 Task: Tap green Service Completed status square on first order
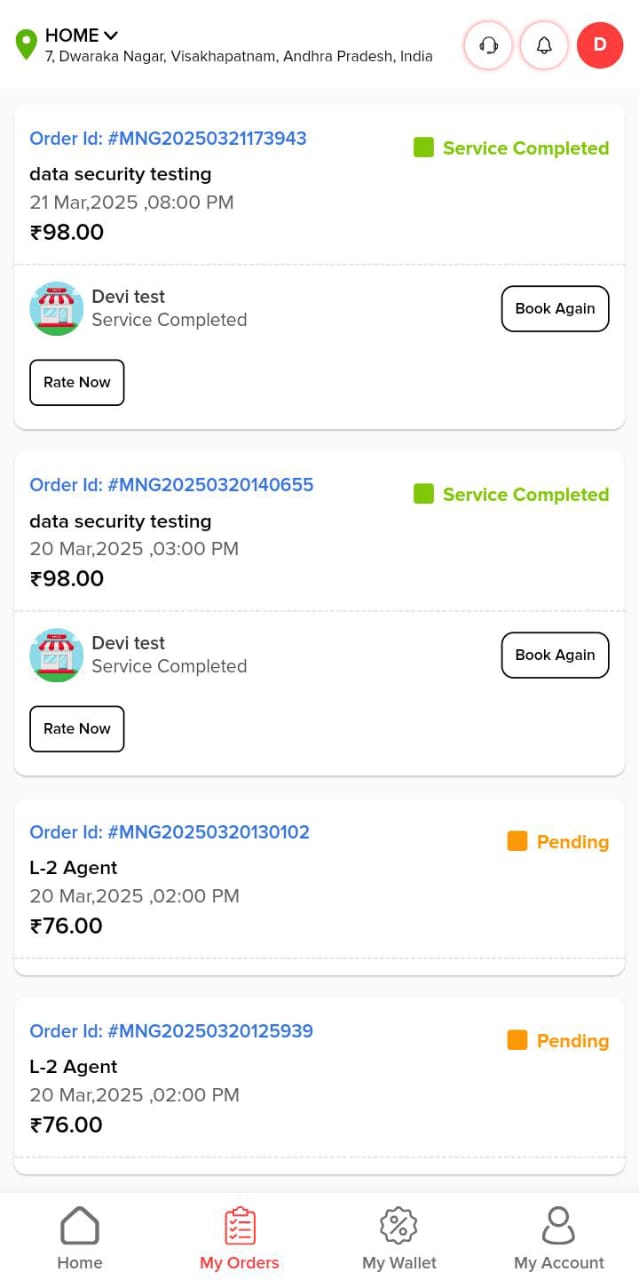tap(424, 148)
